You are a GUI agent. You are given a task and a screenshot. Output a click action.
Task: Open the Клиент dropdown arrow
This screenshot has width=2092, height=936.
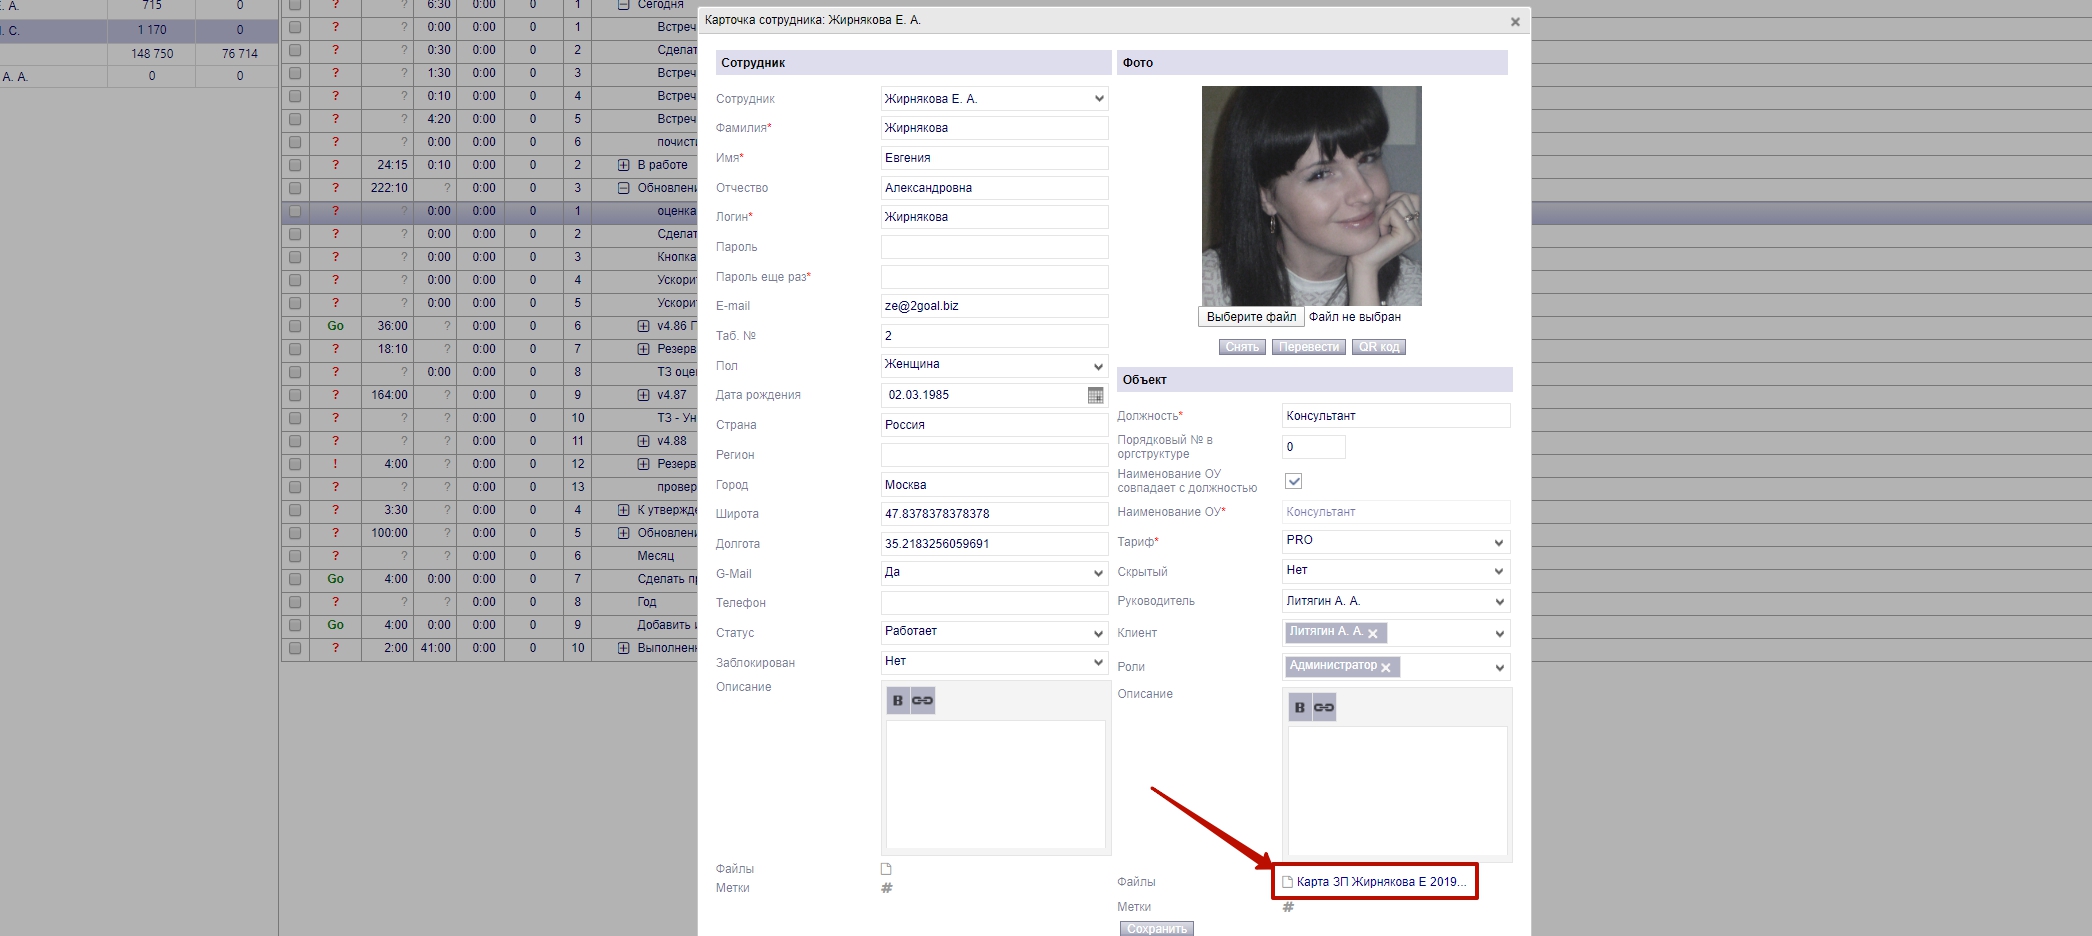click(1499, 634)
